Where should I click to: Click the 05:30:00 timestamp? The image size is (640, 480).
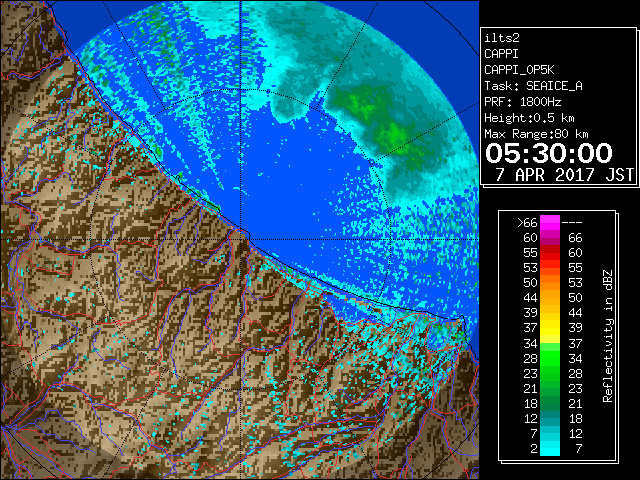pyautogui.click(x=549, y=153)
